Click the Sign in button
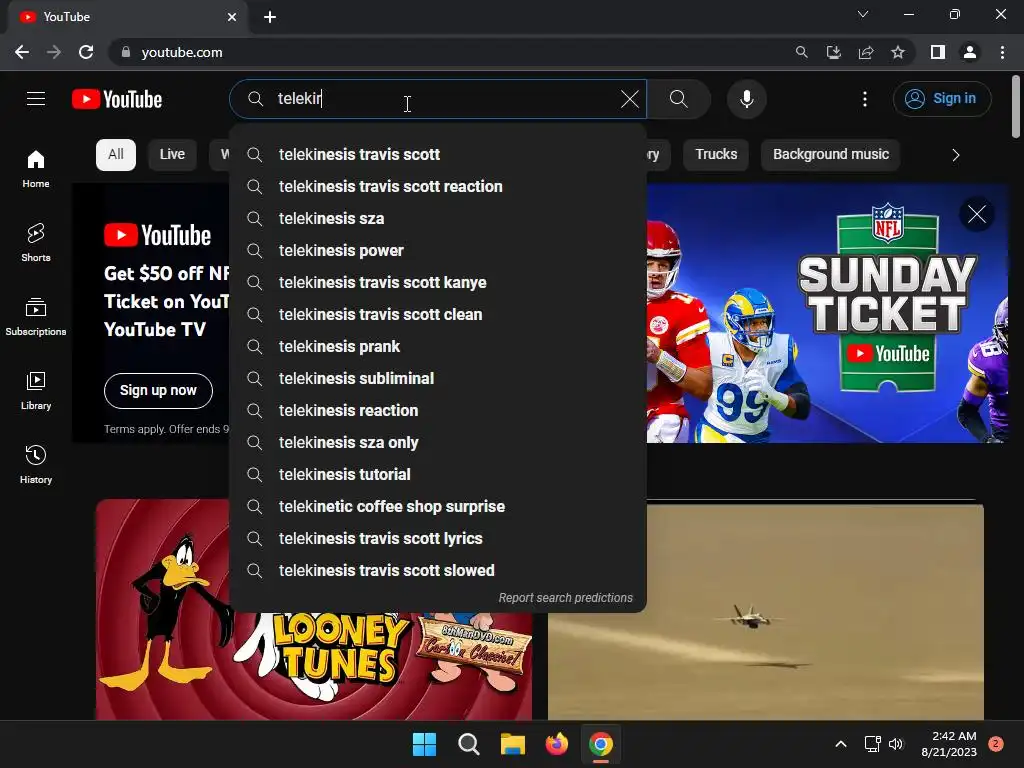The image size is (1024, 768). [942, 99]
